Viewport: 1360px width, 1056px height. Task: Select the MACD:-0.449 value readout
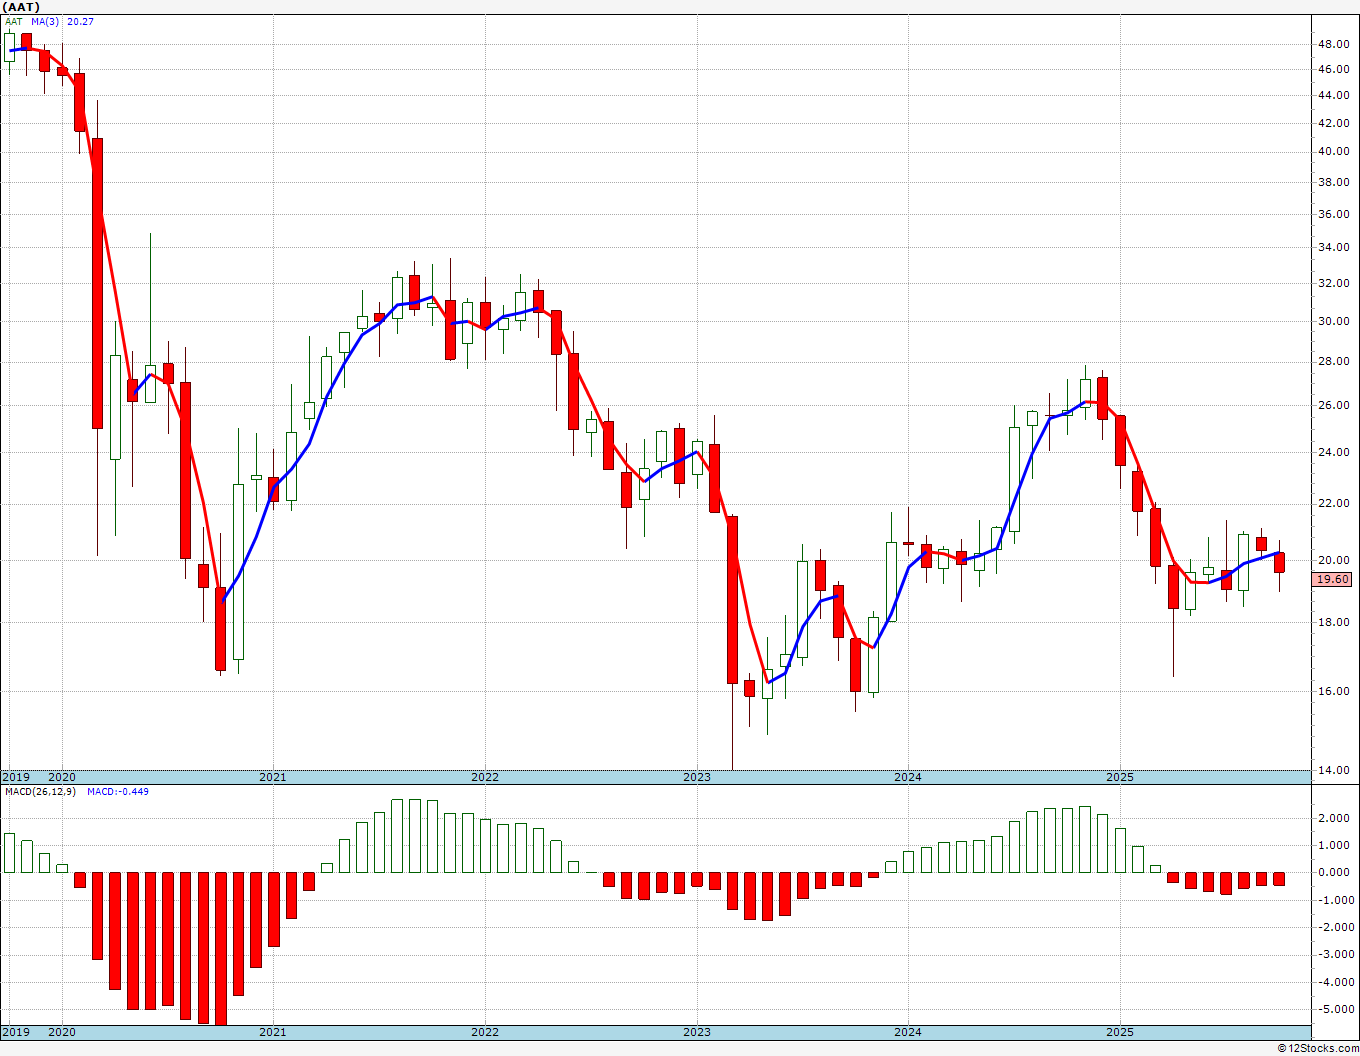coord(118,792)
